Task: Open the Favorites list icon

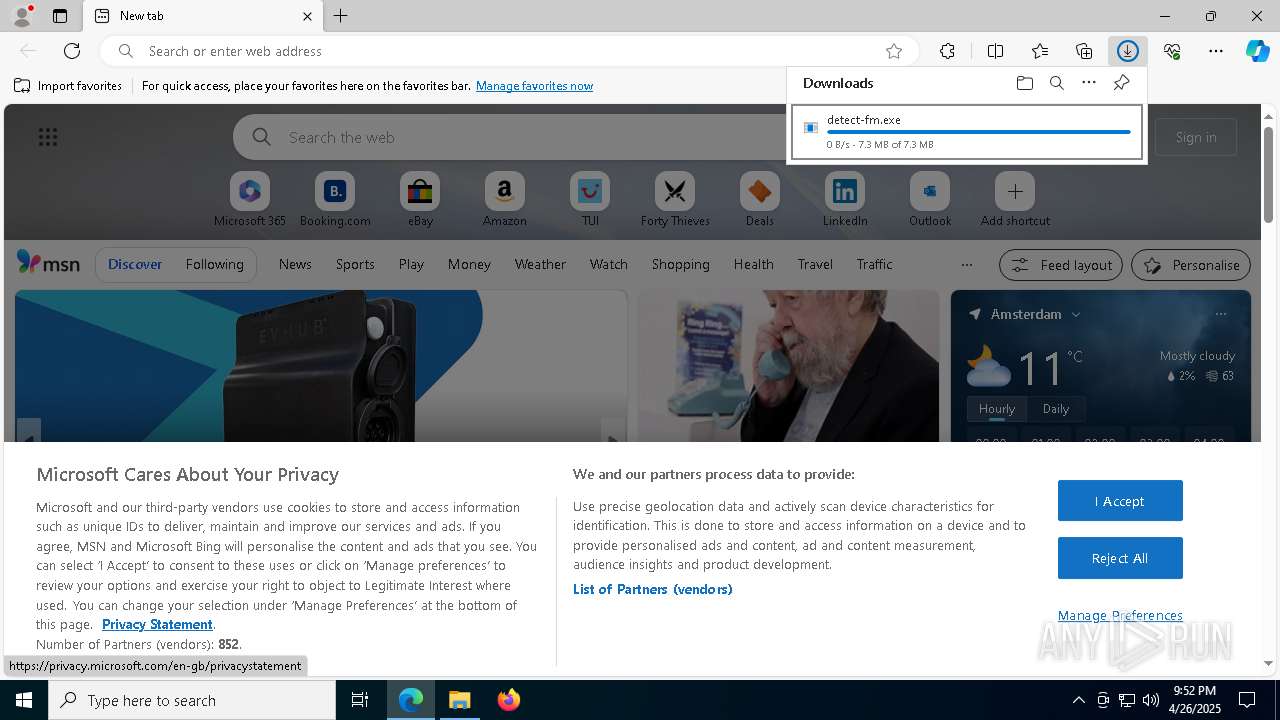Action: [1040, 51]
